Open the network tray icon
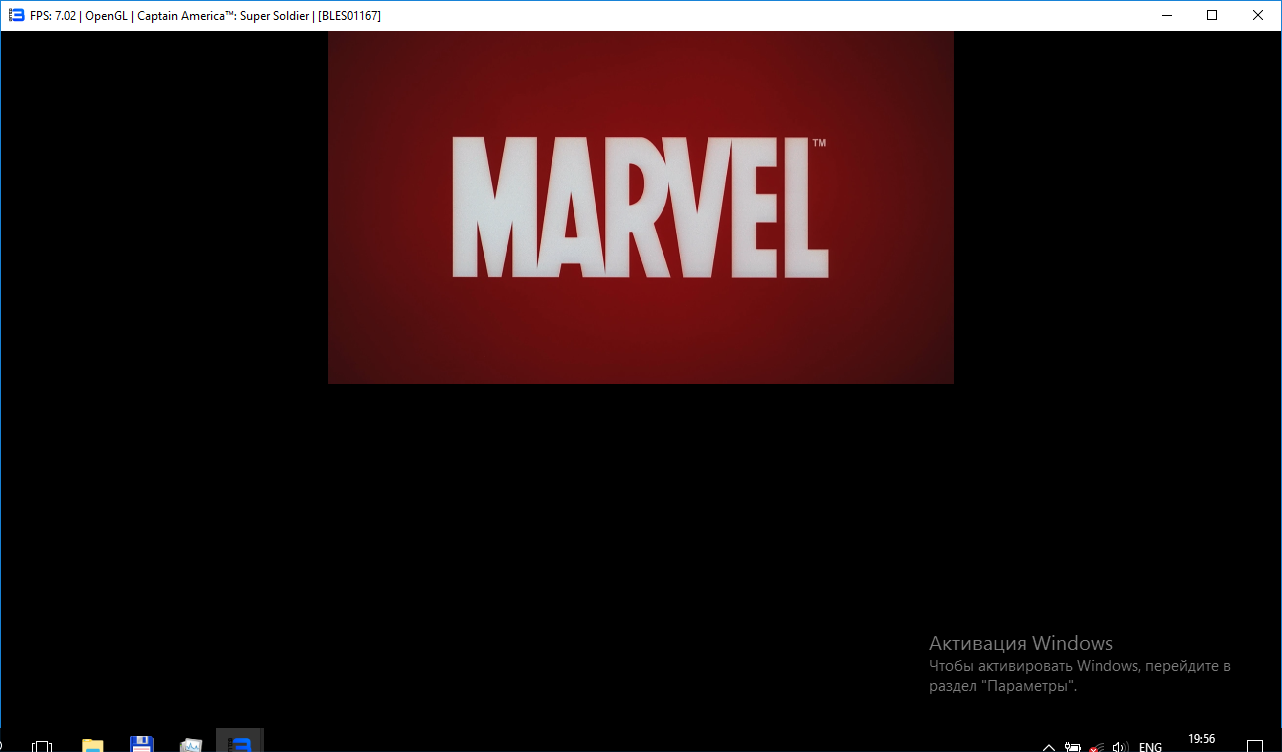 (1097, 747)
